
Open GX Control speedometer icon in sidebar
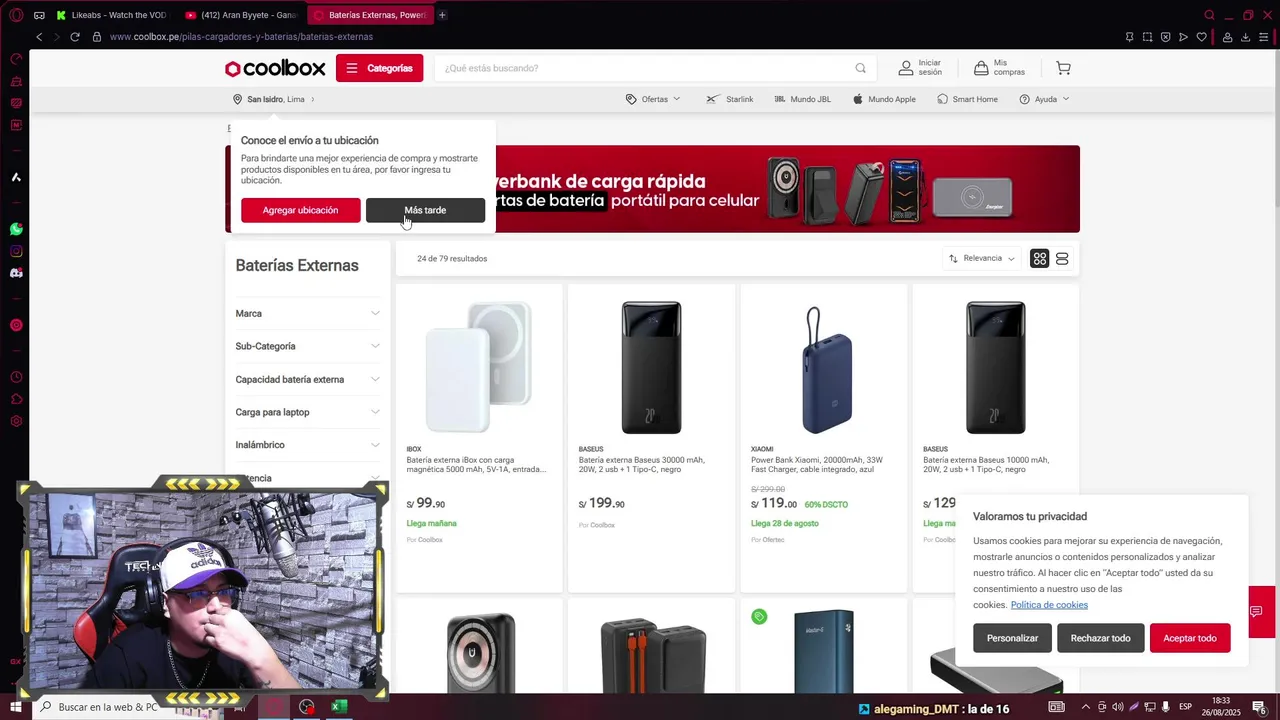click(x=16, y=59)
